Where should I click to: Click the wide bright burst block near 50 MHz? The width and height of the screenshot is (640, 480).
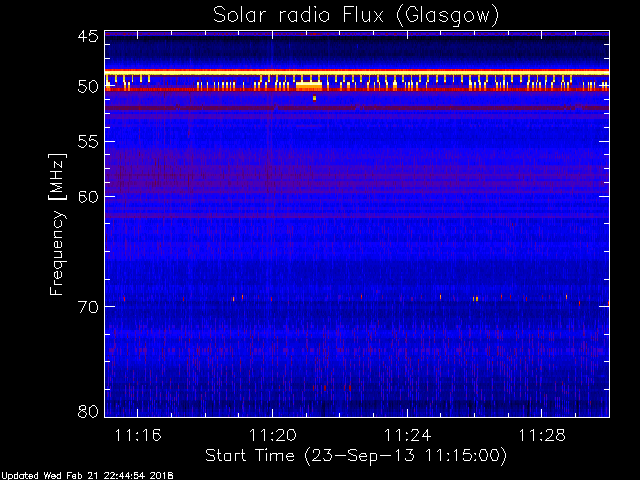click(x=309, y=85)
